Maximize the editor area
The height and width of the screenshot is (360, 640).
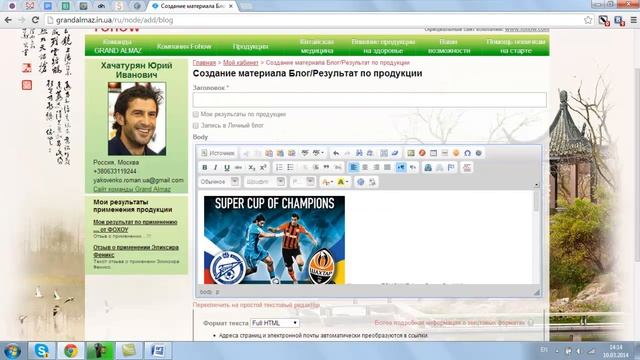tap(360, 182)
